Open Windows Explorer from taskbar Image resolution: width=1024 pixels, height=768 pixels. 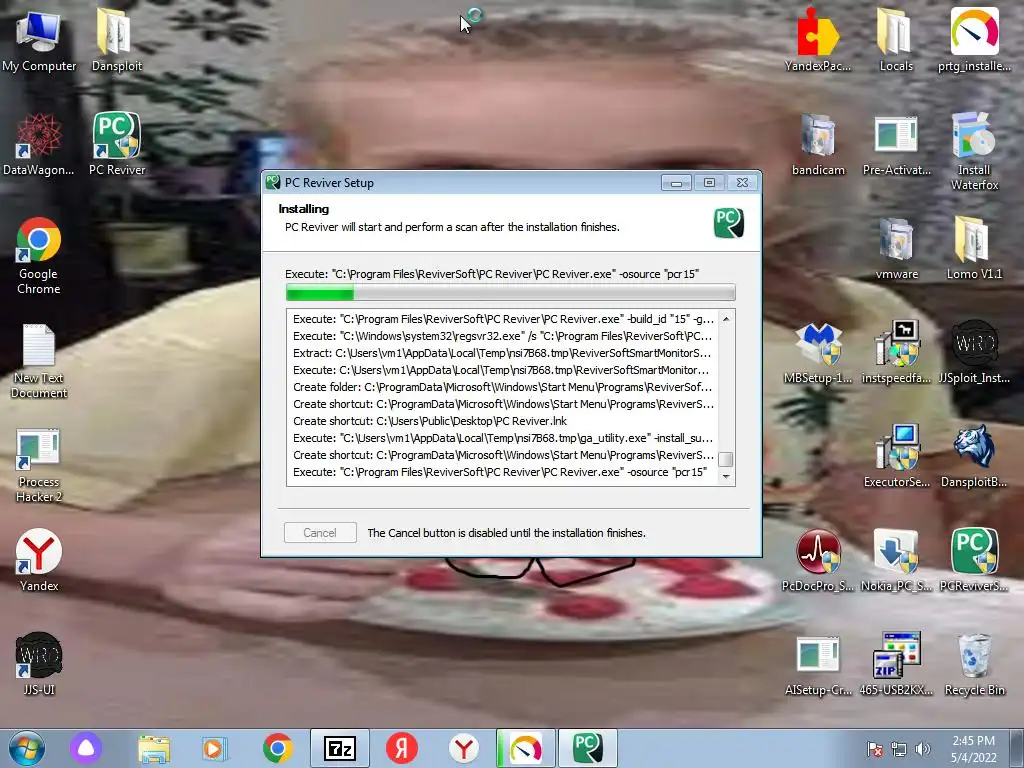tap(154, 748)
